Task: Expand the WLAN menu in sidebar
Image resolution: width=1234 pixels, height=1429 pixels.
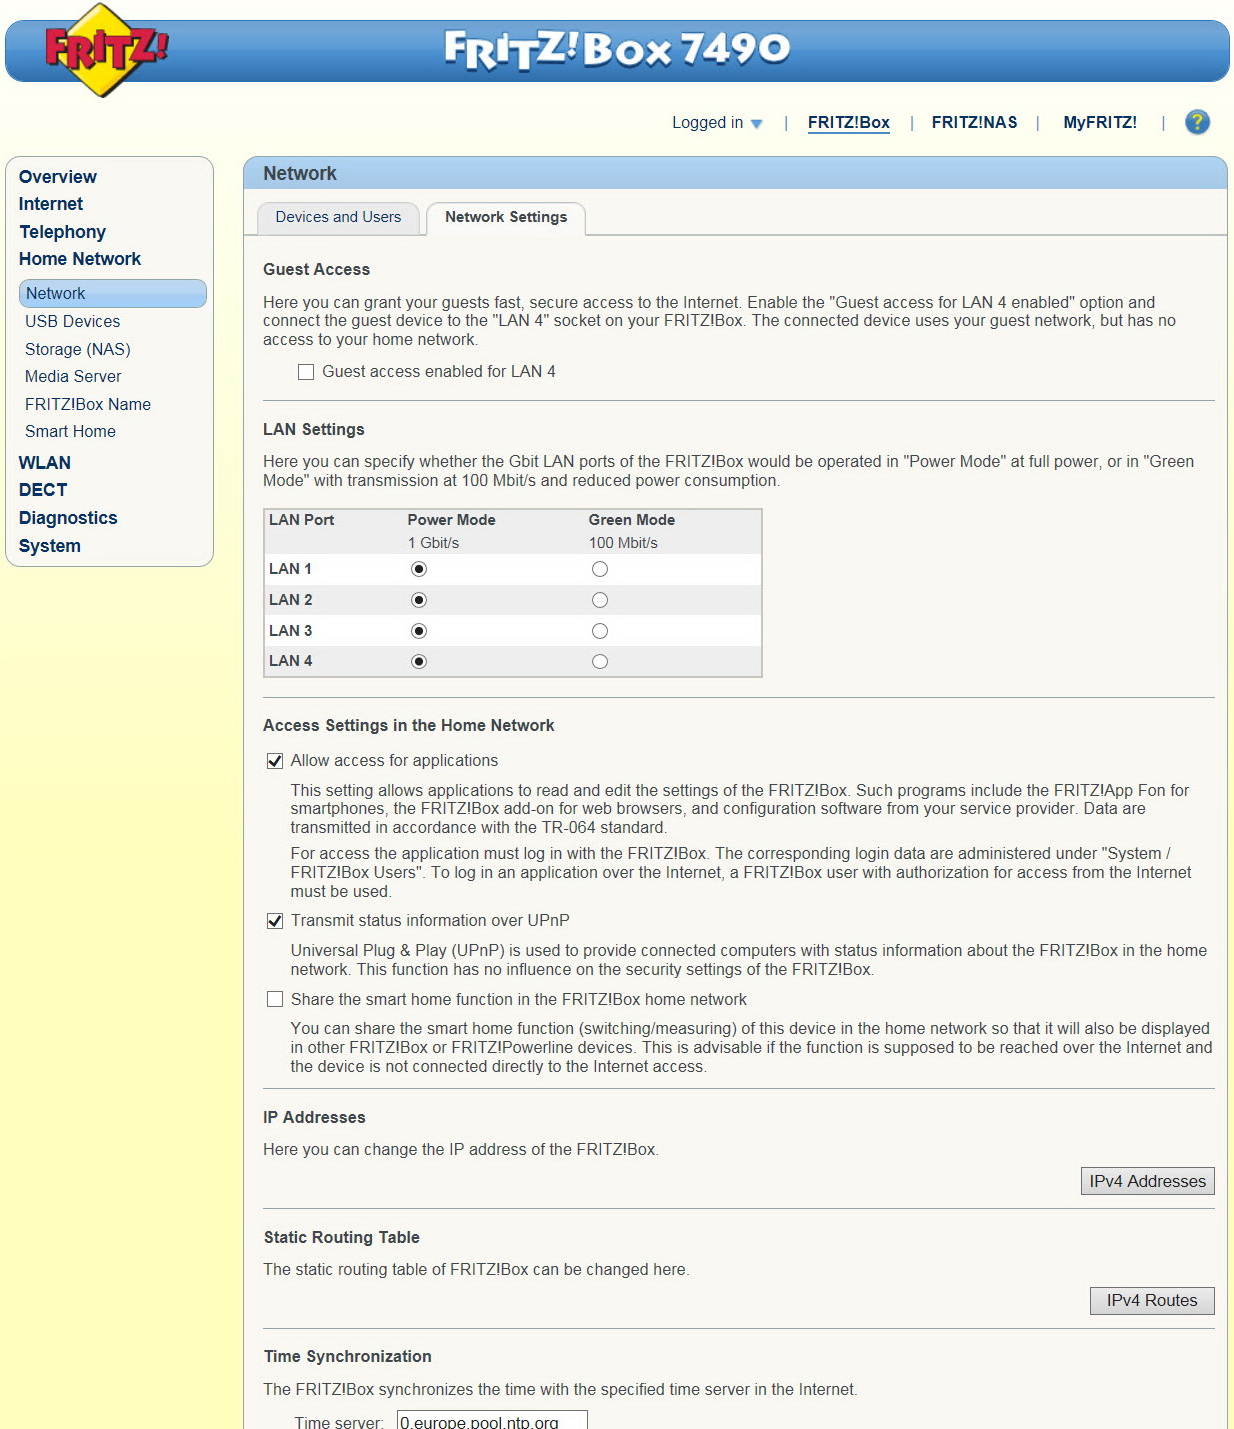Action: click(x=45, y=463)
